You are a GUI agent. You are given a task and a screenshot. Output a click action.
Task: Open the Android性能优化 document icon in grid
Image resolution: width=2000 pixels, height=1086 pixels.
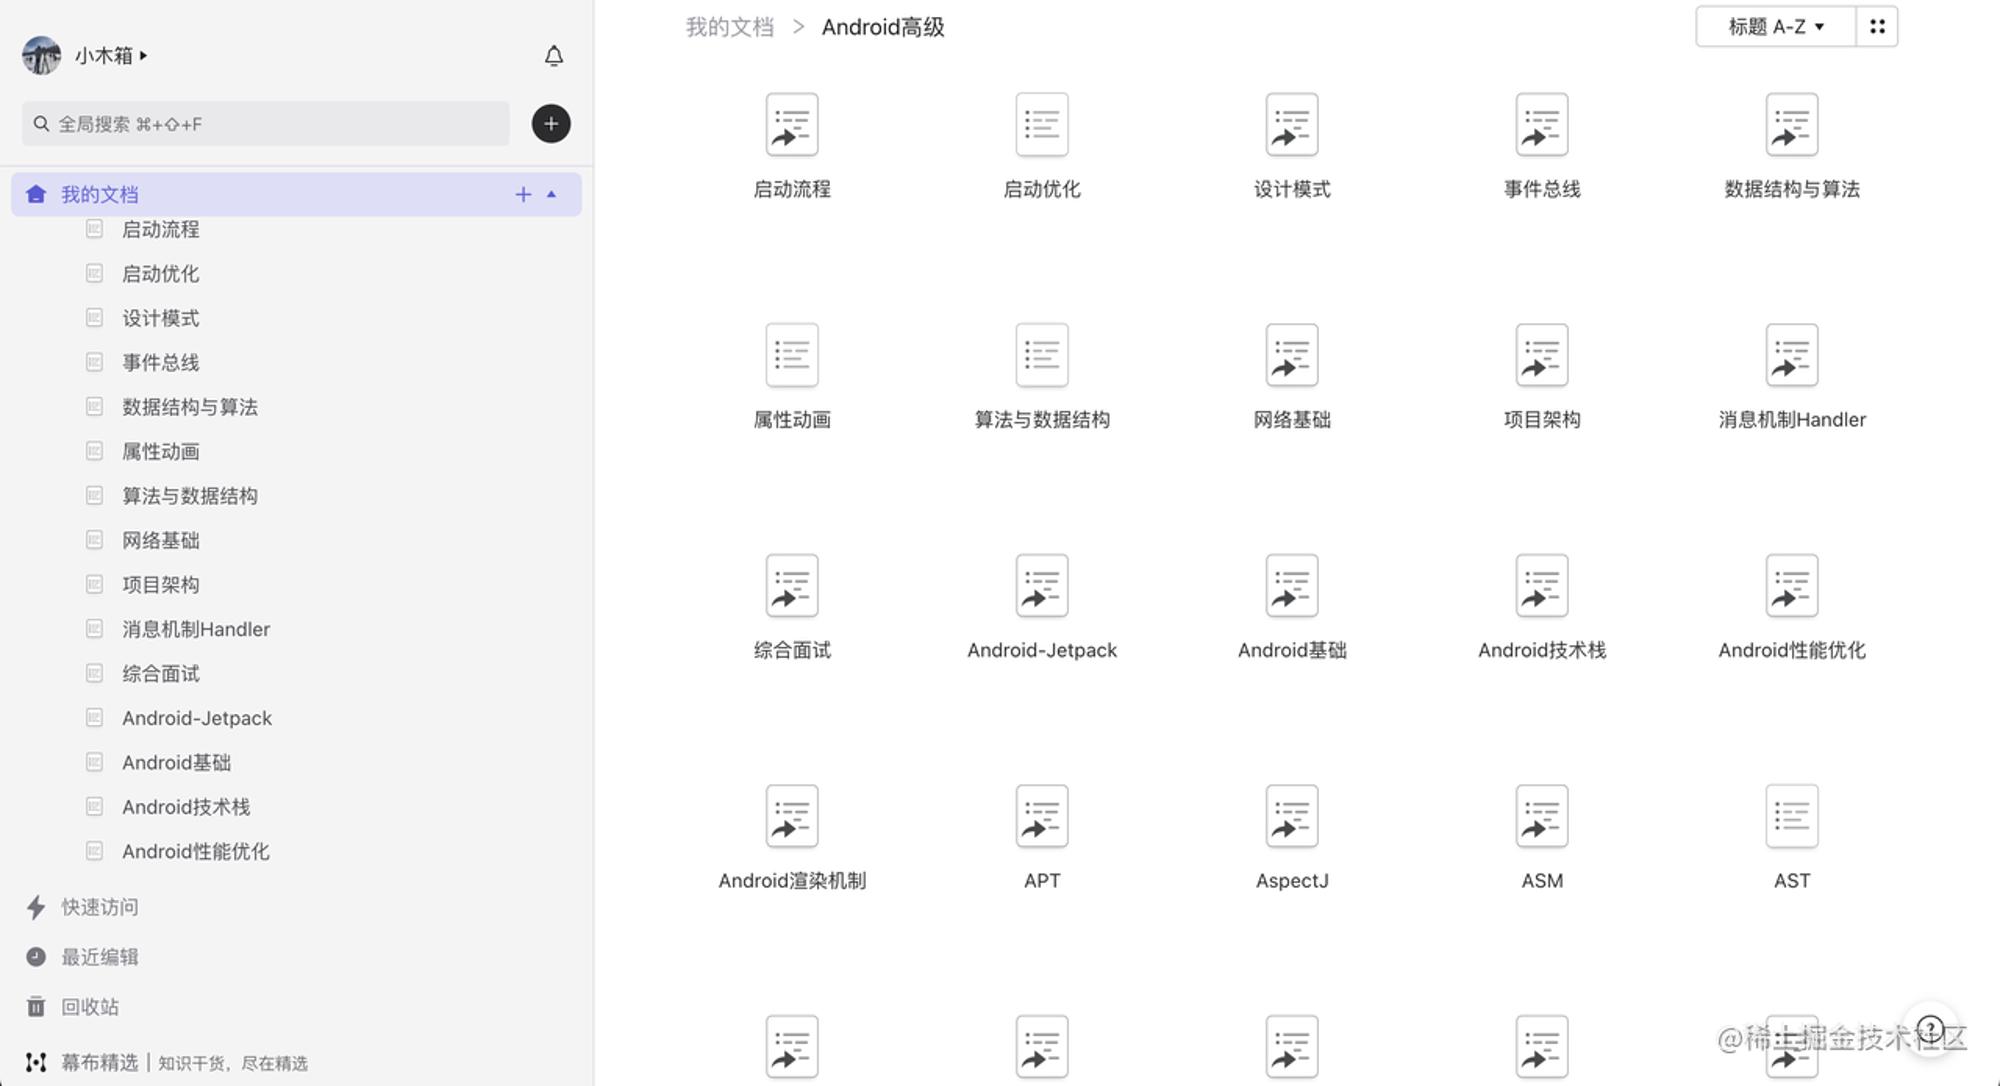(1792, 586)
